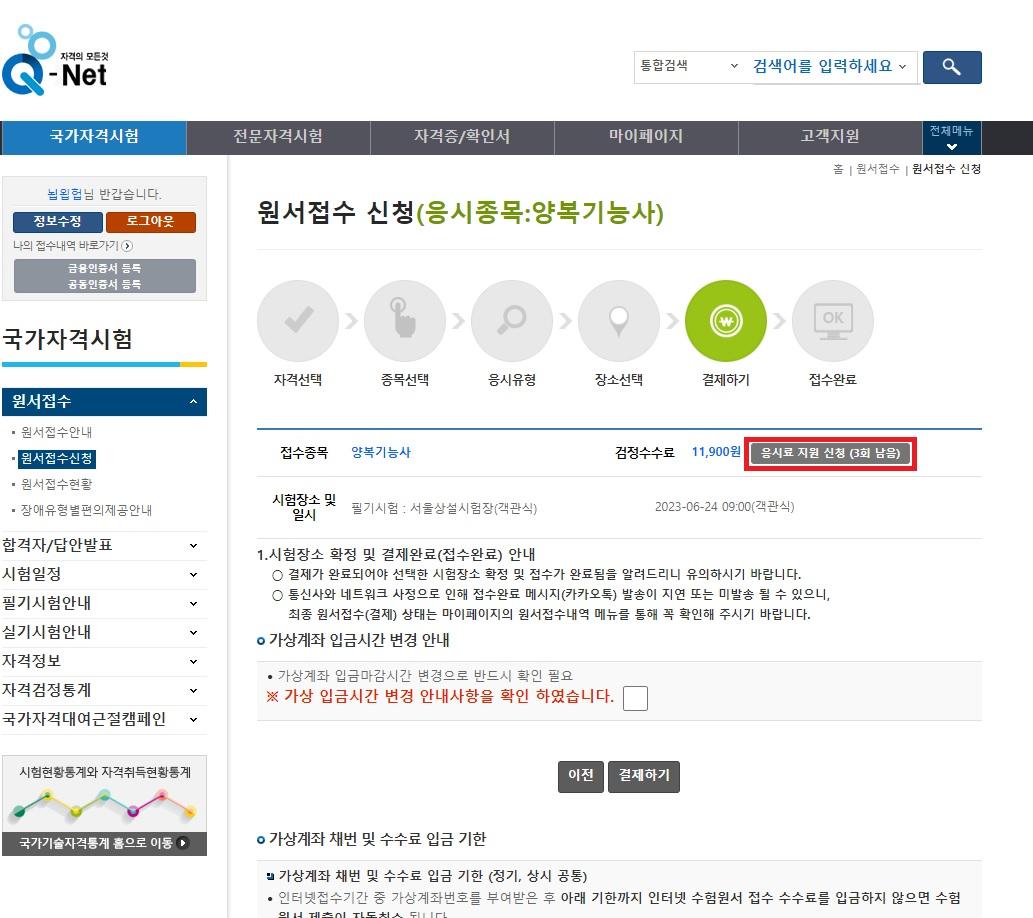Click the 응시유형 magnifier step icon
The height and width of the screenshot is (918, 1033).
pyautogui.click(x=511, y=321)
